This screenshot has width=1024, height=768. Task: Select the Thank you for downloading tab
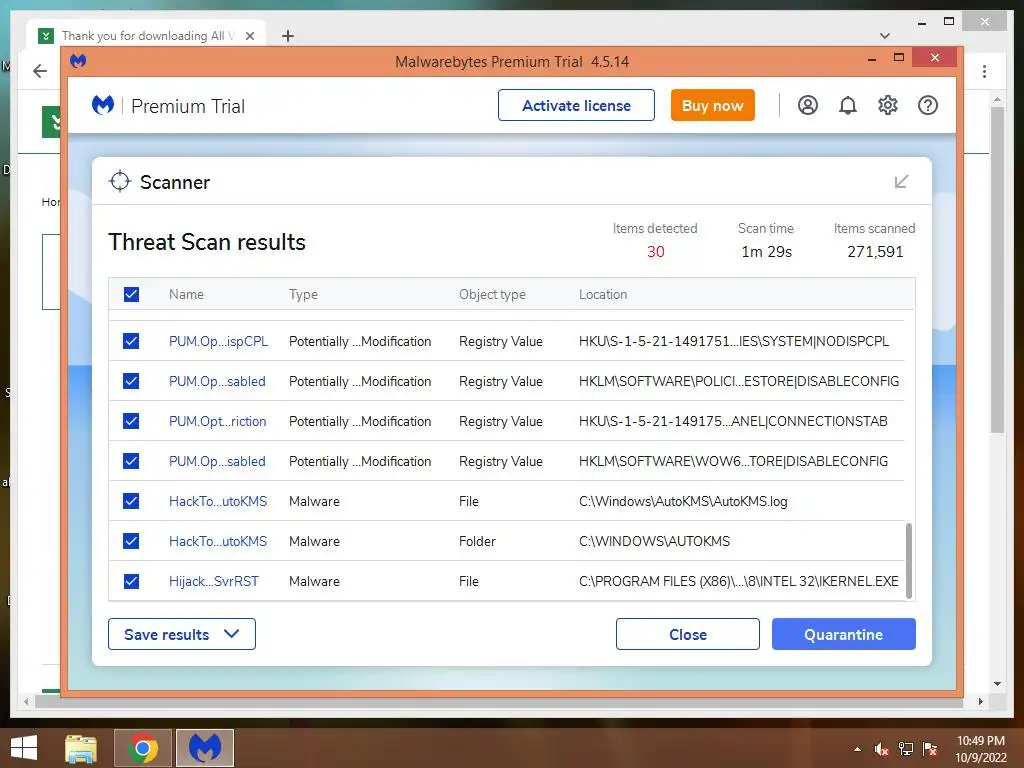(146, 36)
